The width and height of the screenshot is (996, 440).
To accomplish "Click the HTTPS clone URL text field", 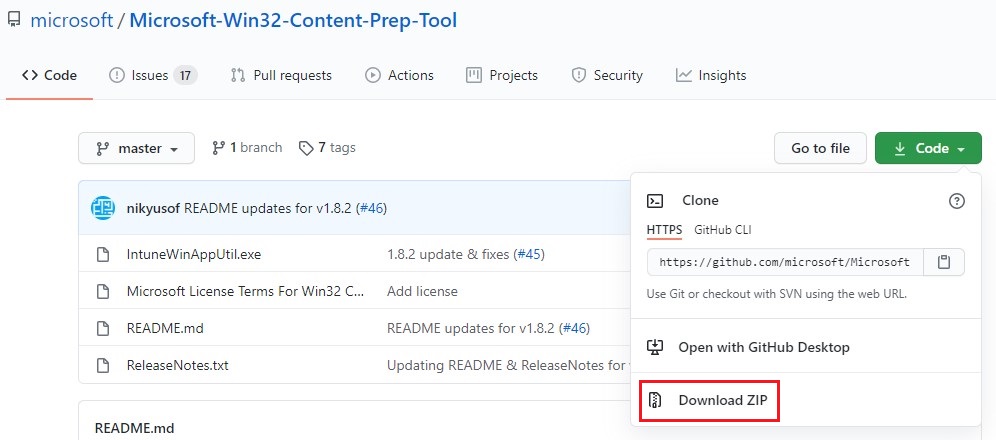I will [x=784, y=262].
